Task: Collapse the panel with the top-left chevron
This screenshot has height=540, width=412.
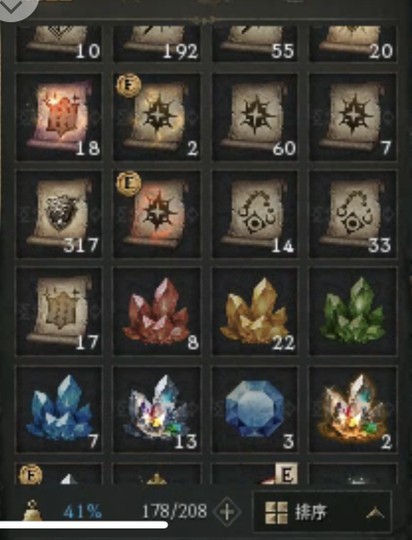Action: click(x=12, y=8)
